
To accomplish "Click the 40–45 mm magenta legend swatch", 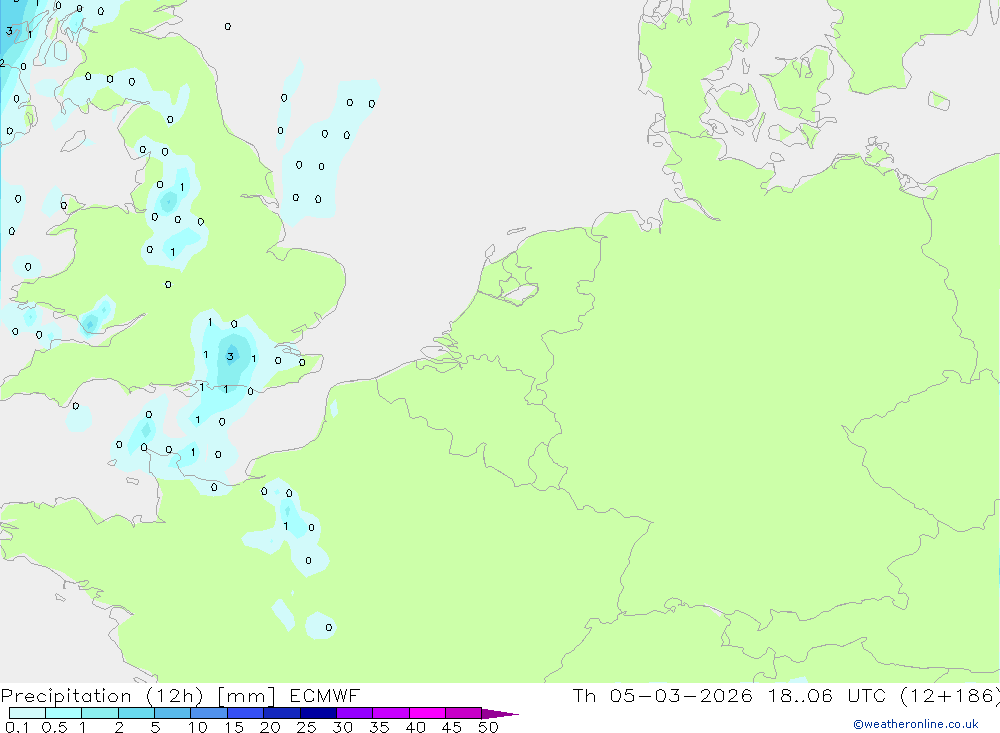I will (427, 713).
